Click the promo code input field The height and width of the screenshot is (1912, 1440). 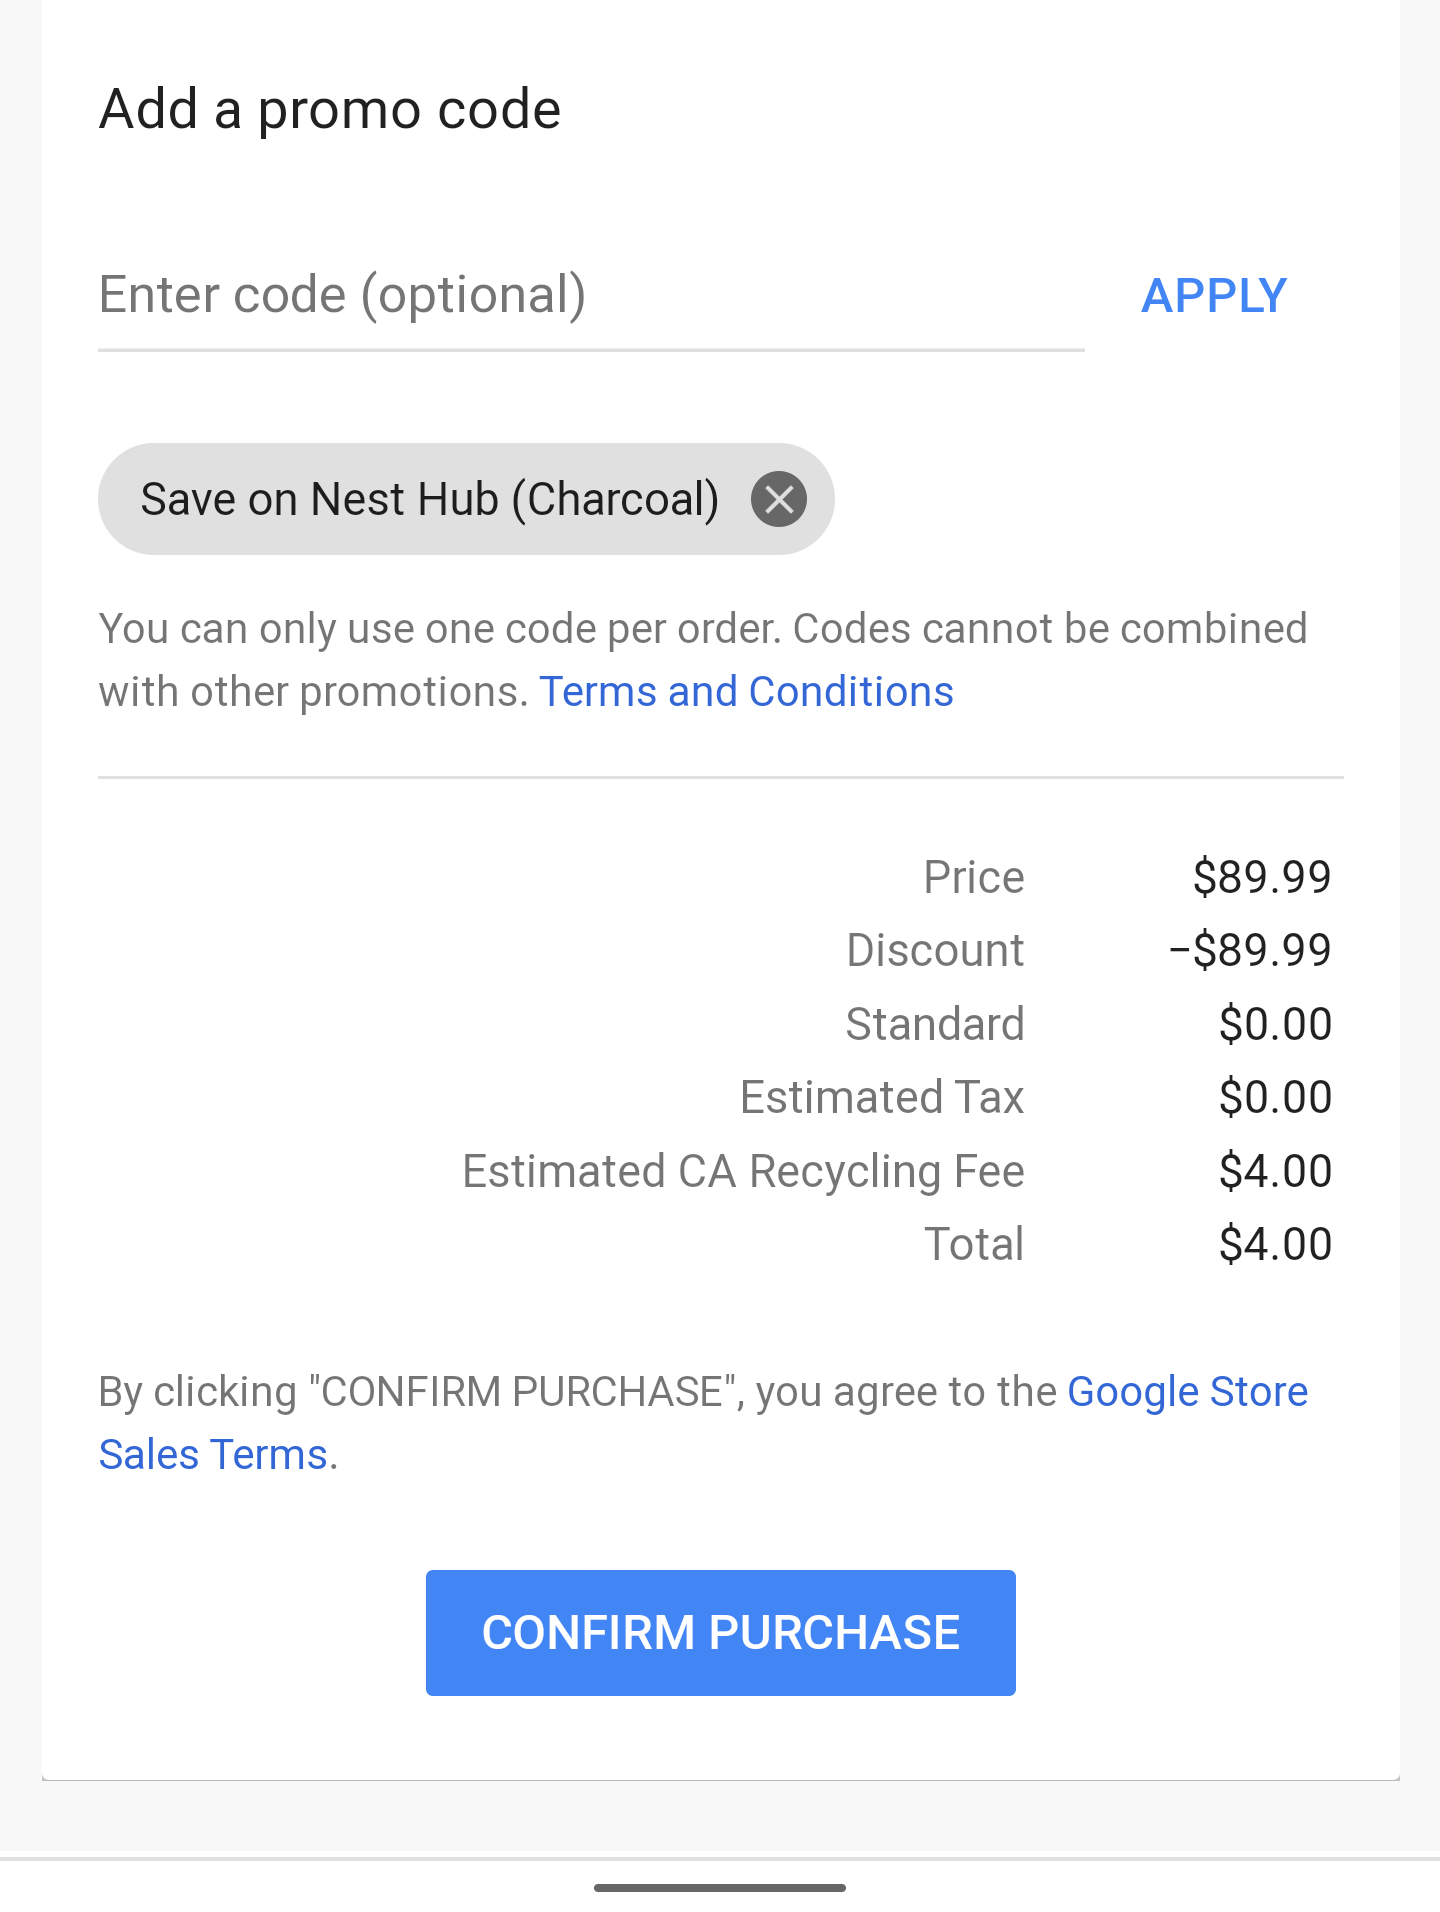click(x=590, y=296)
